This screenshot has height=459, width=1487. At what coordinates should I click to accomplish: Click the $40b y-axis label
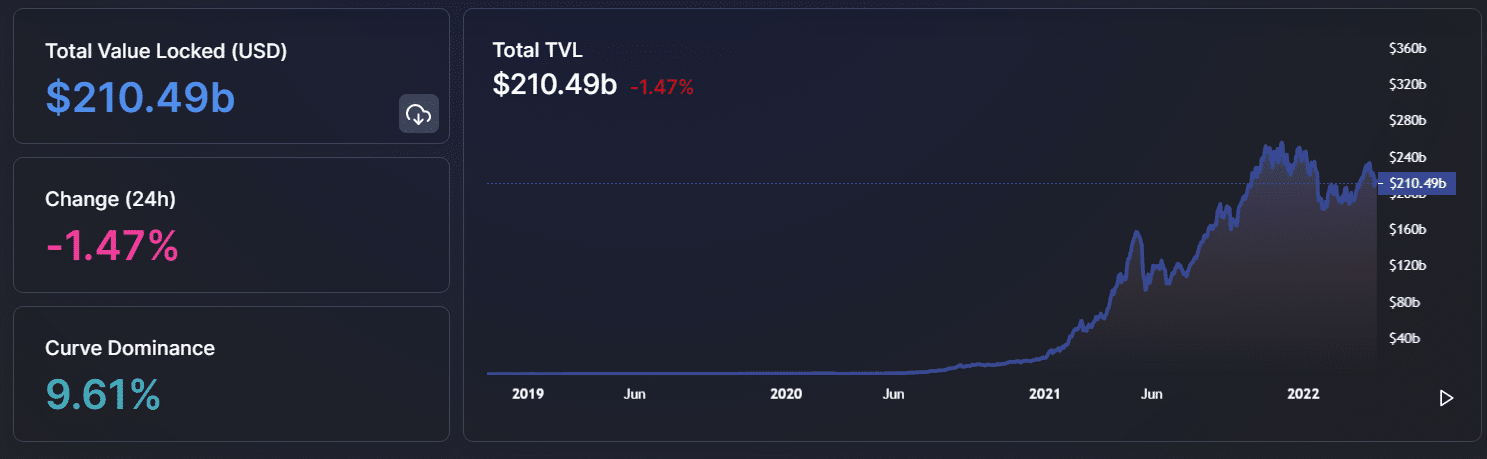1404,338
